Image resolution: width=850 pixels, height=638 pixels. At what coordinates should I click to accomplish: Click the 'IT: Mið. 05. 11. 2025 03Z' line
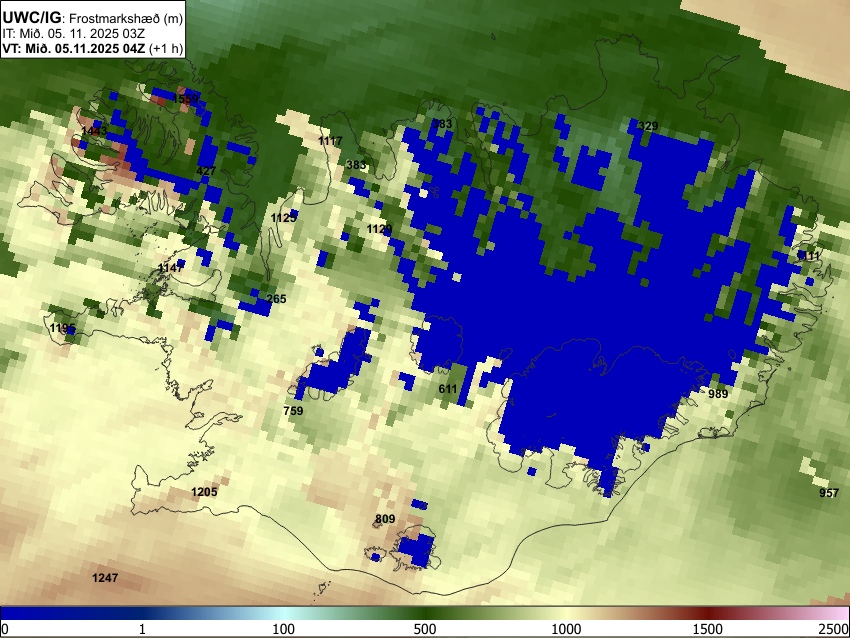[74, 34]
